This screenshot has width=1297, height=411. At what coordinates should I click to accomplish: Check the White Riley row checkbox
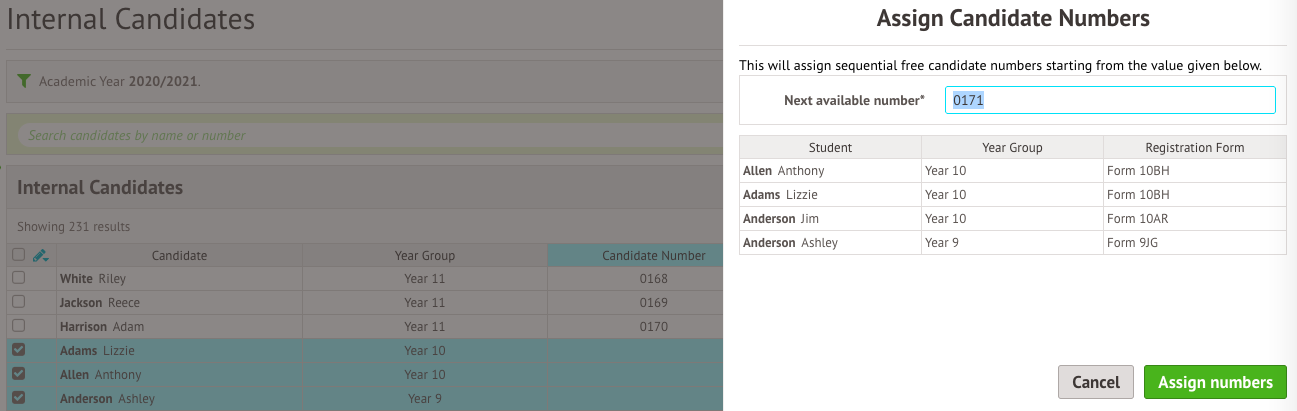[x=18, y=279]
